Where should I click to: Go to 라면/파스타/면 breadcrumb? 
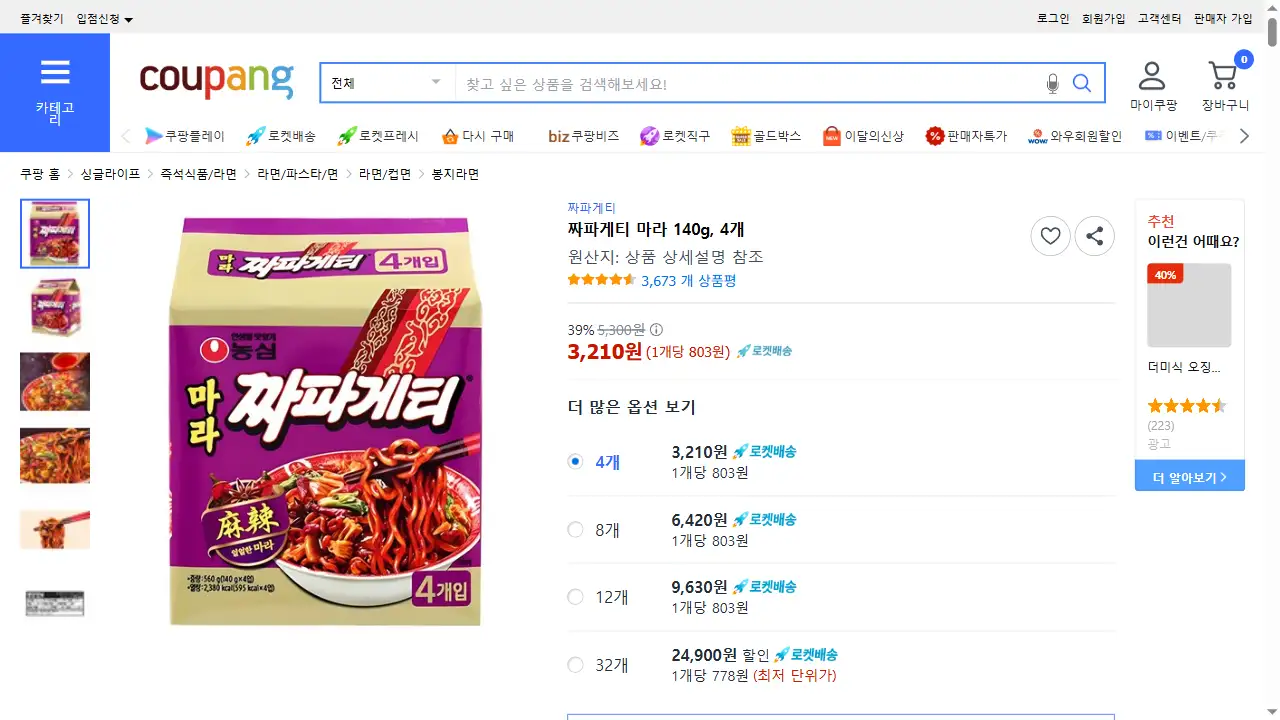[x=298, y=174]
